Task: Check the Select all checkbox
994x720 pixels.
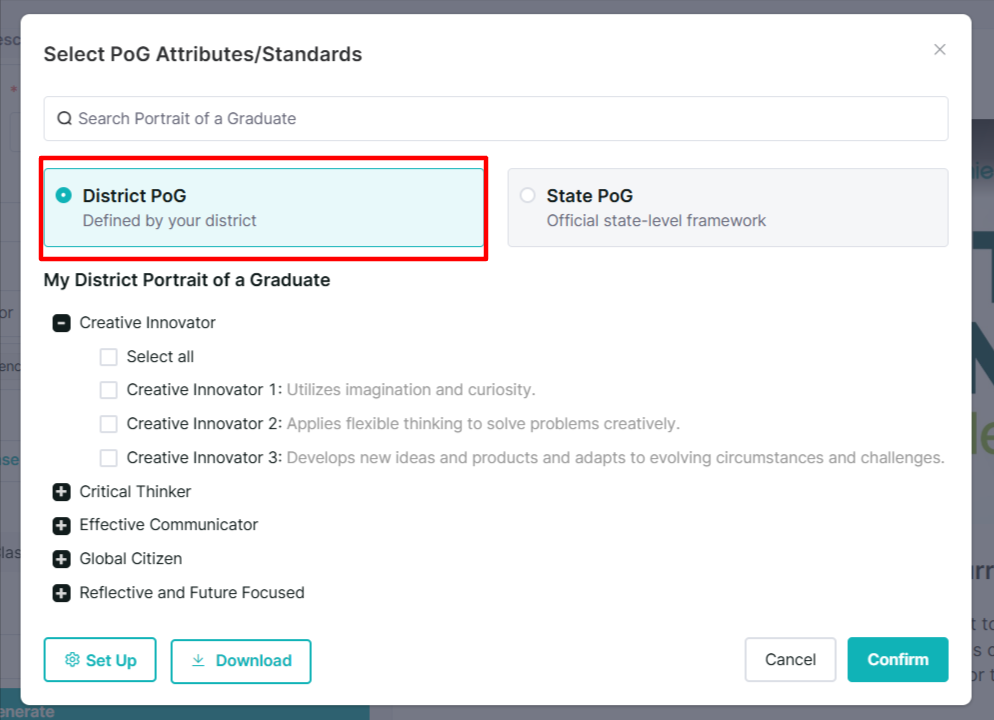Action: click(x=108, y=357)
